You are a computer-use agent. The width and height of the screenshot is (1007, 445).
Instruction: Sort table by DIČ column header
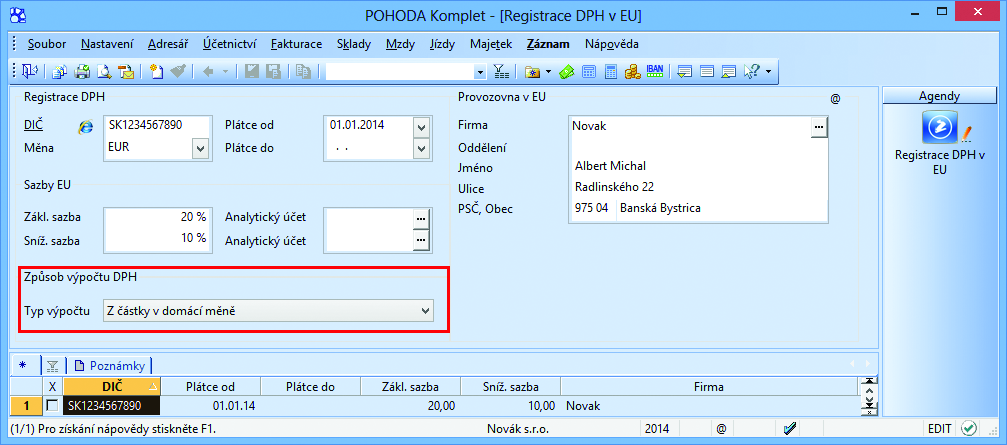tap(111, 387)
